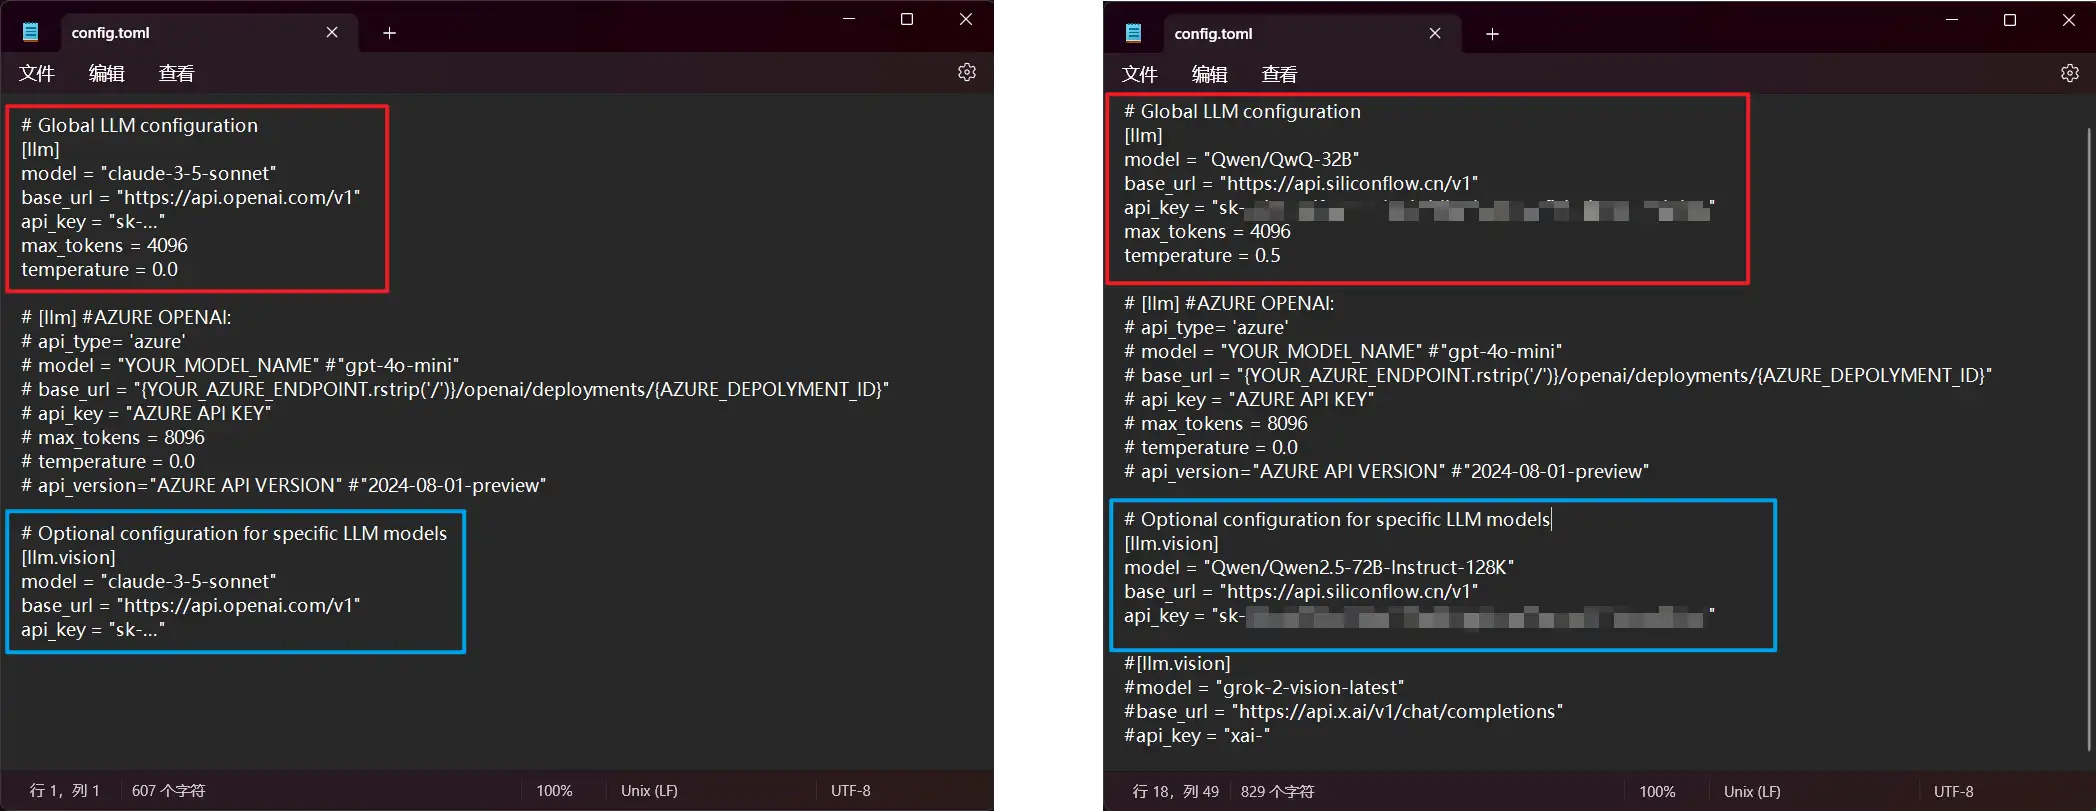The image size is (2096, 811).
Task: Click #model = "grok-2-vision-latest" line
Action: [x=1264, y=687]
